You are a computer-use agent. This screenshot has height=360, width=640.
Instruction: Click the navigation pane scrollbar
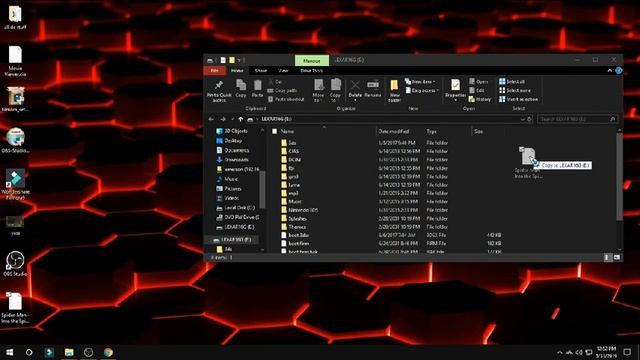click(x=262, y=190)
